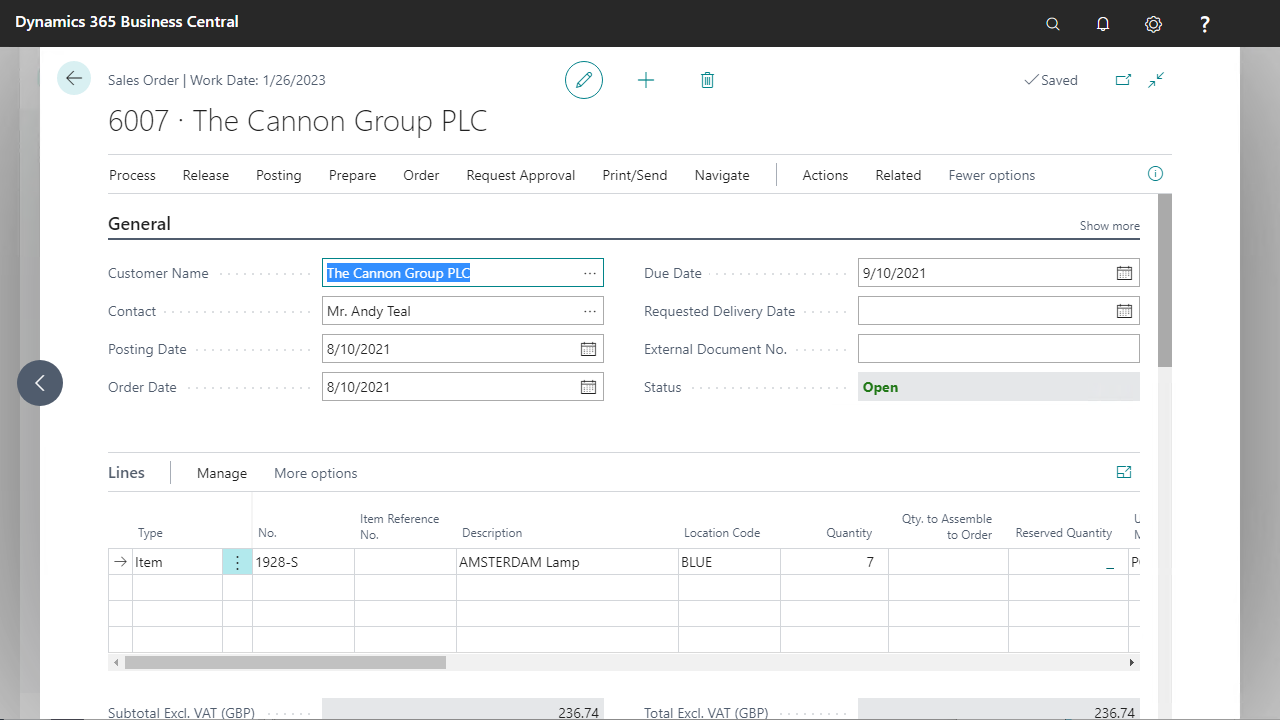The width and height of the screenshot is (1280, 720).
Task: Go to previous record with left chevron
Action: [x=40, y=383]
